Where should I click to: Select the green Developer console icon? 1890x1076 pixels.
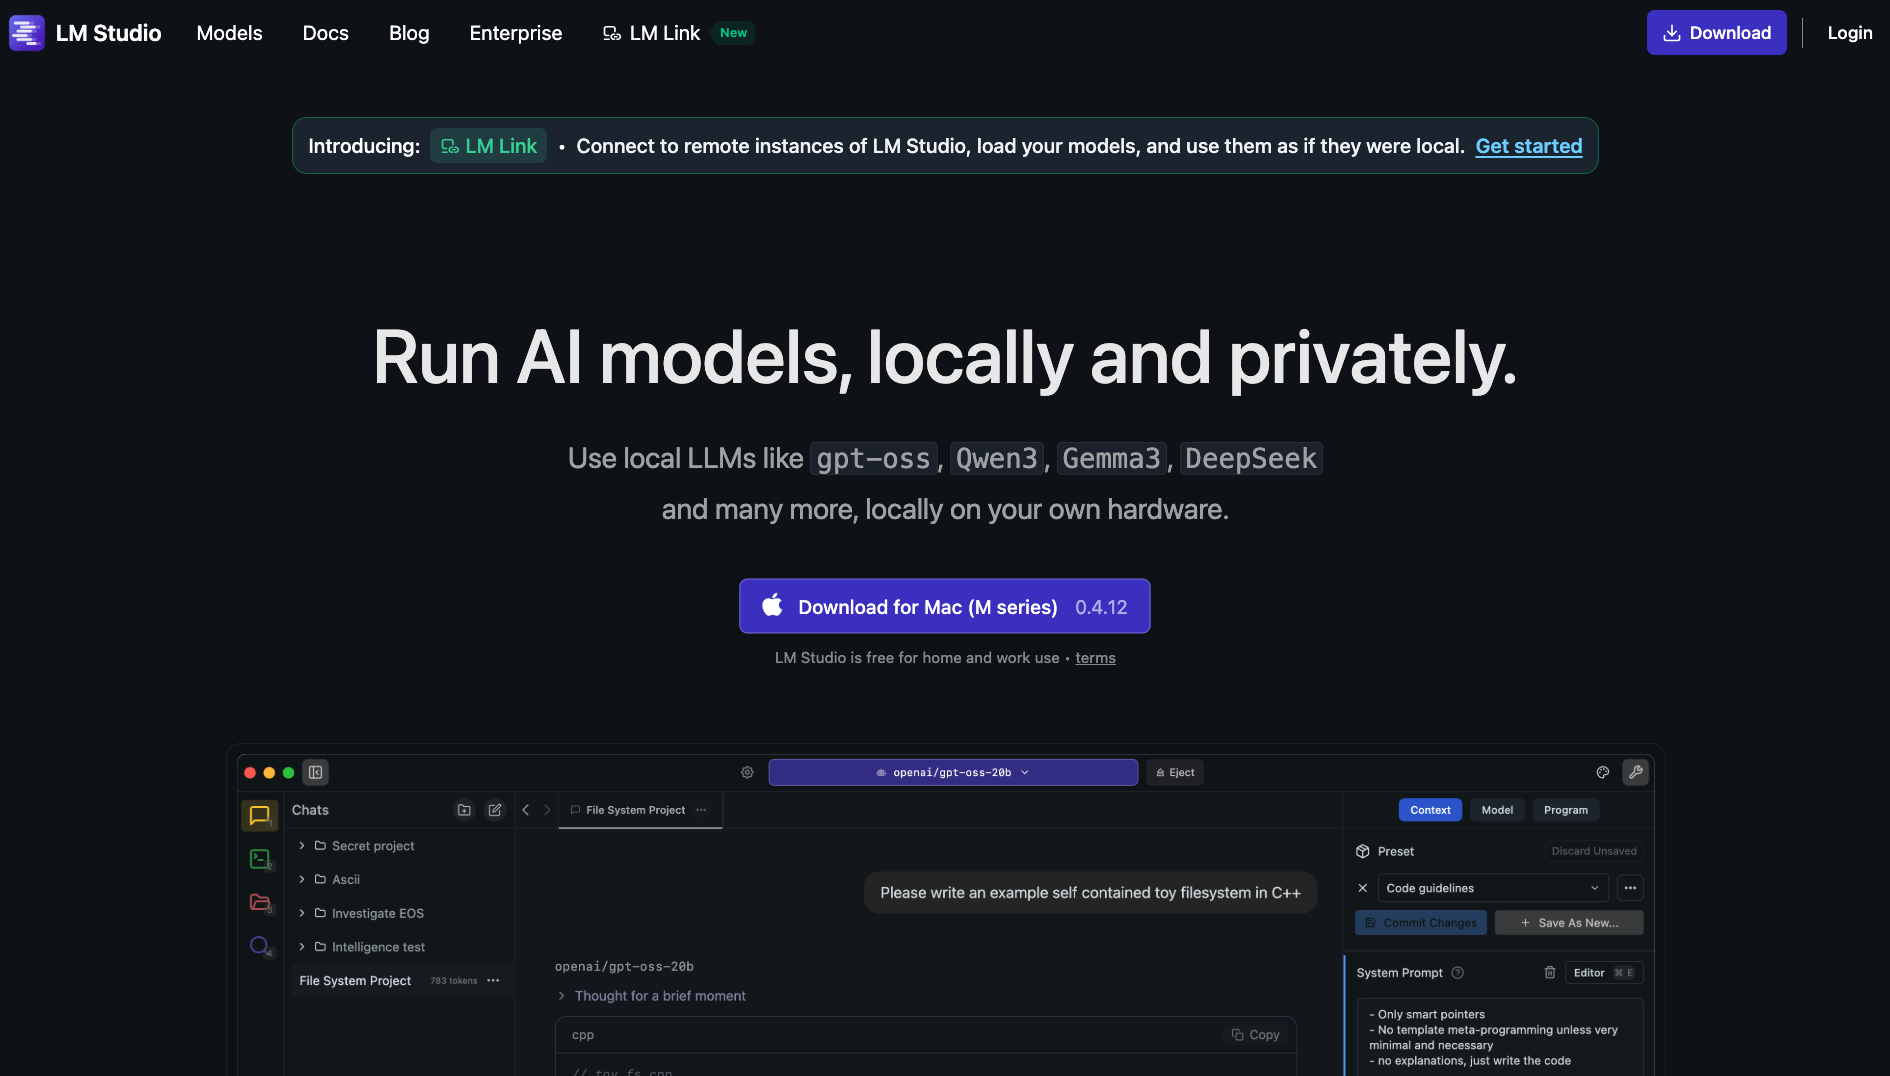(260, 859)
